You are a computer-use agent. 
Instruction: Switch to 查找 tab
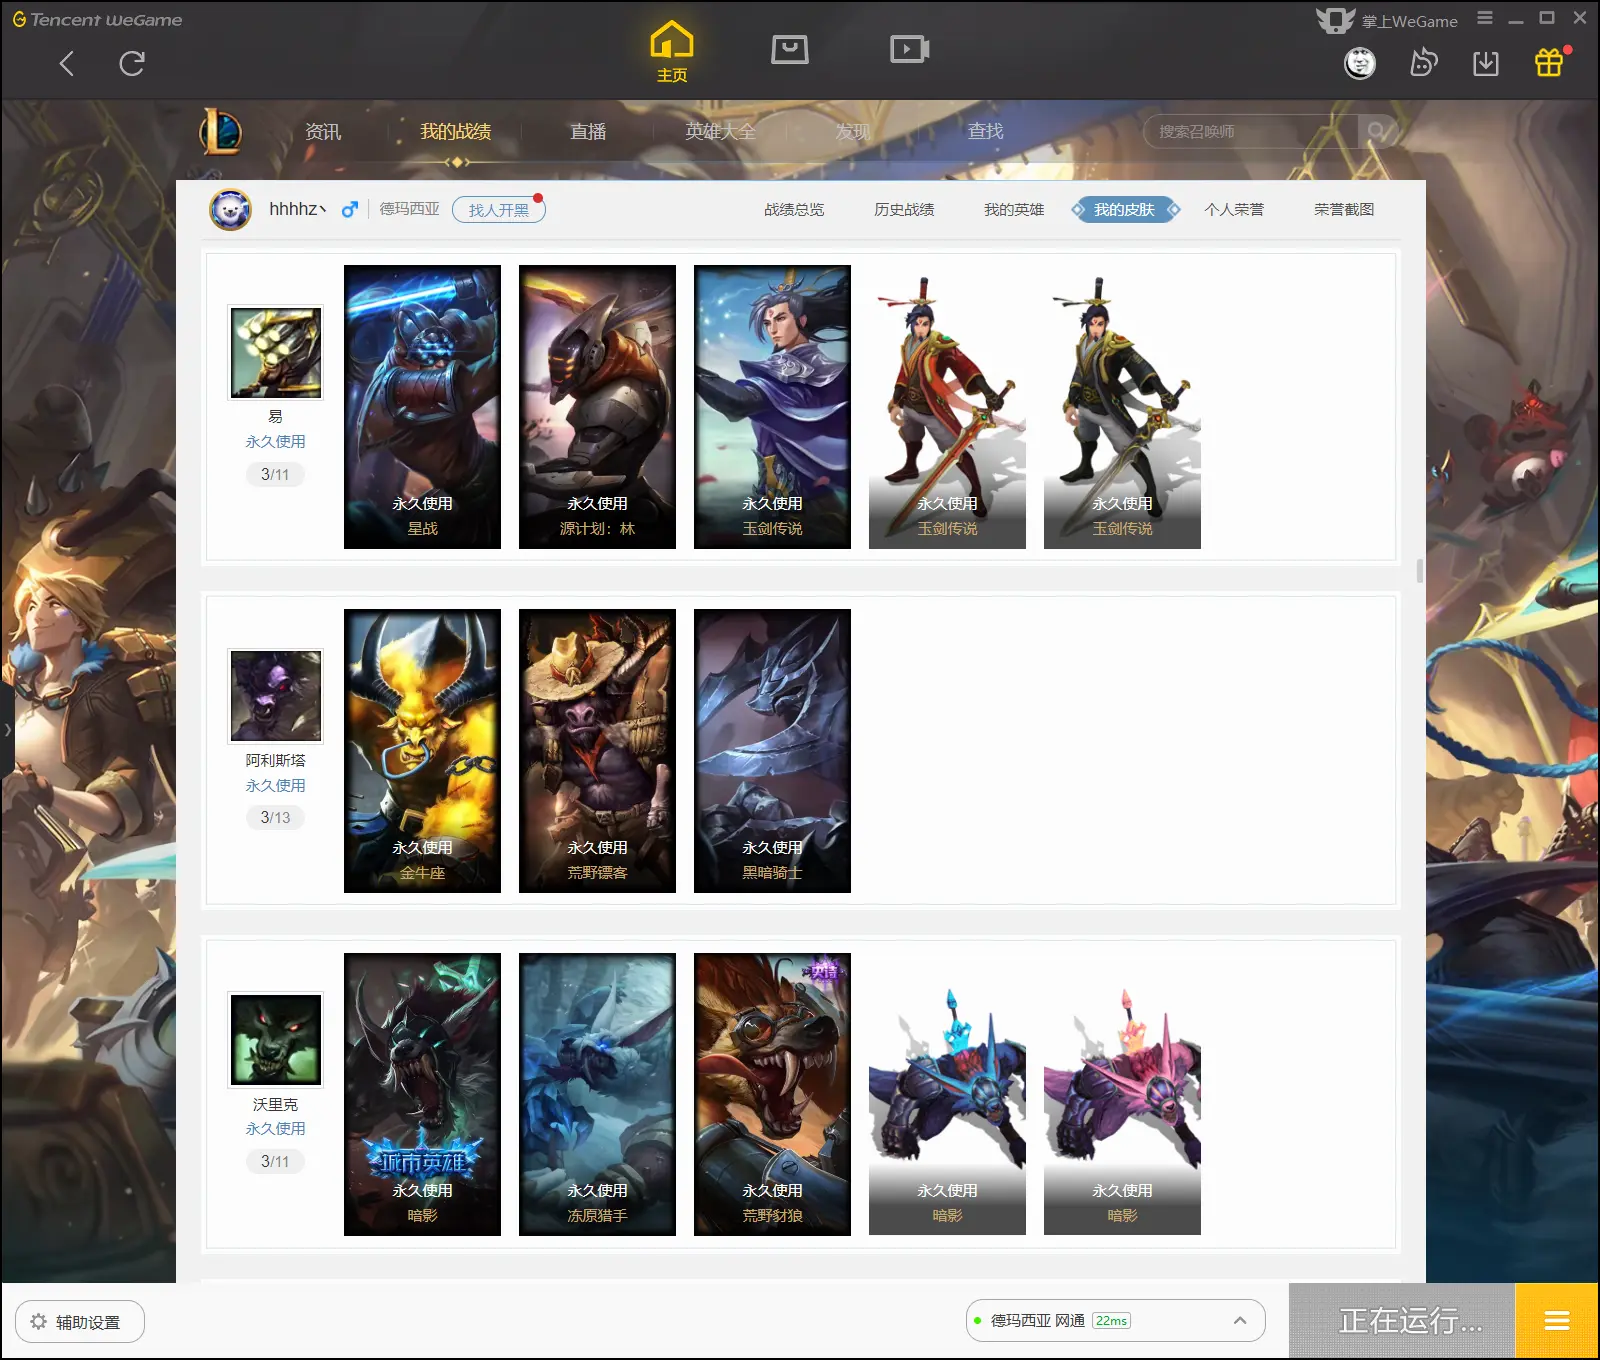985,131
